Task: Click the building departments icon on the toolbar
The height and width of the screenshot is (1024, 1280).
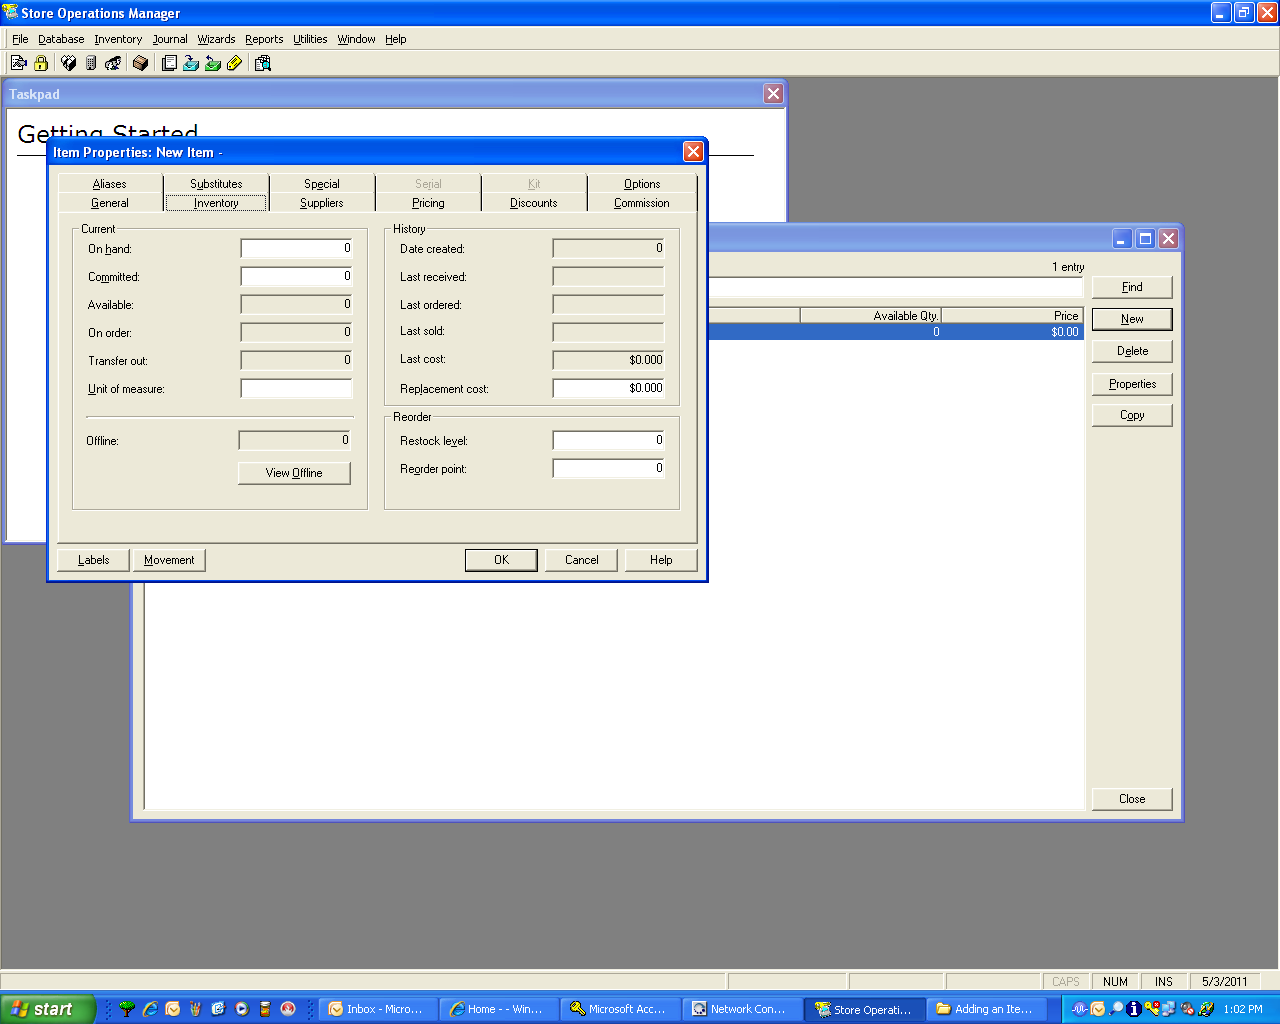Action: (91, 62)
